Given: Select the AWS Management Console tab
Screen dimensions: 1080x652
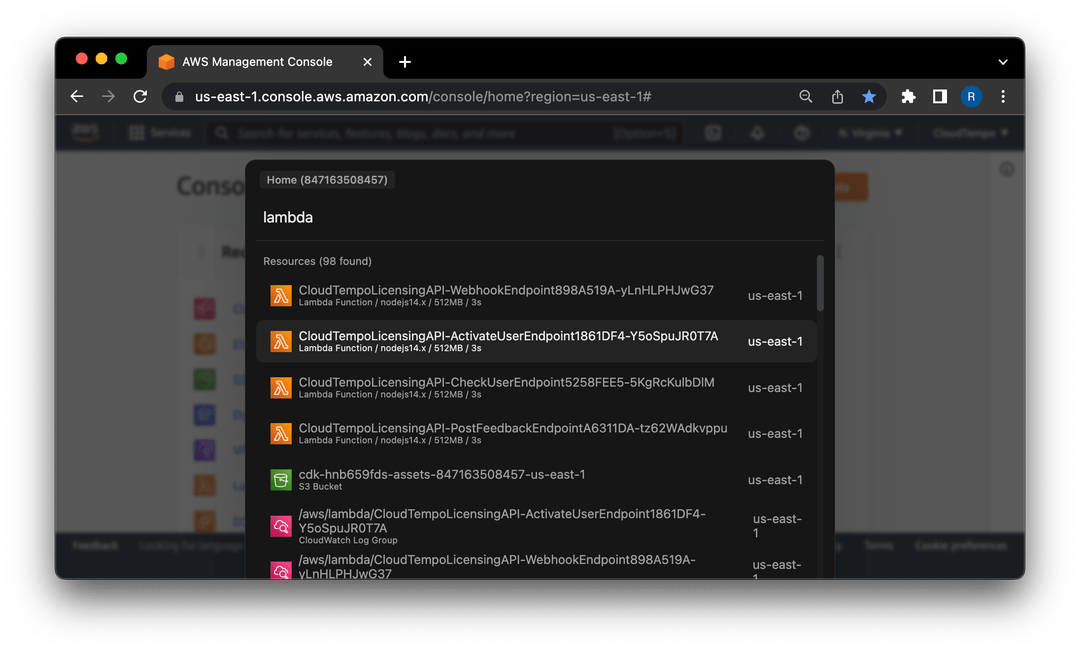Looking at the screenshot, I should 264,62.
